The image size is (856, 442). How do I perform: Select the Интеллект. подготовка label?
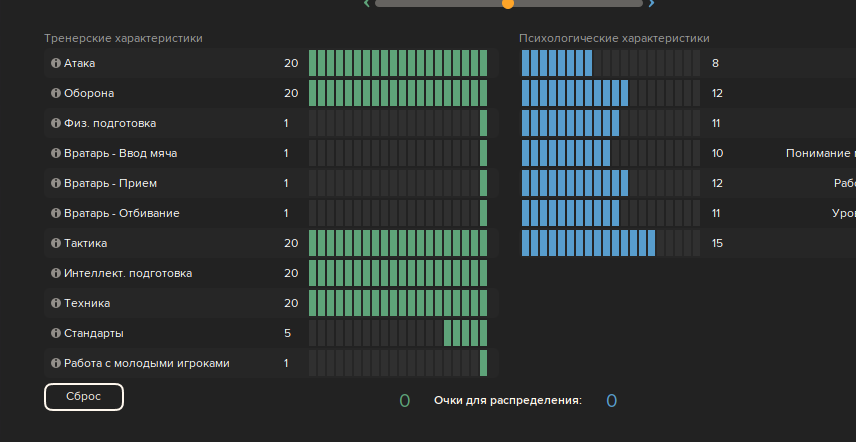pyautogui.click(x=128, y=273)
